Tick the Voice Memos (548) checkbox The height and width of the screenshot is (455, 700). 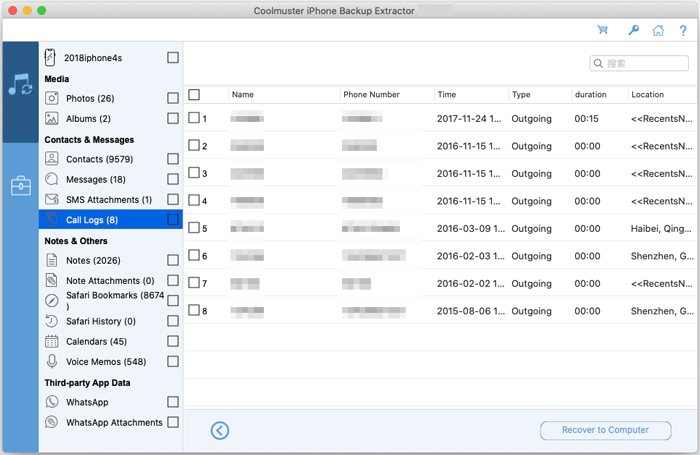[173, 361]
